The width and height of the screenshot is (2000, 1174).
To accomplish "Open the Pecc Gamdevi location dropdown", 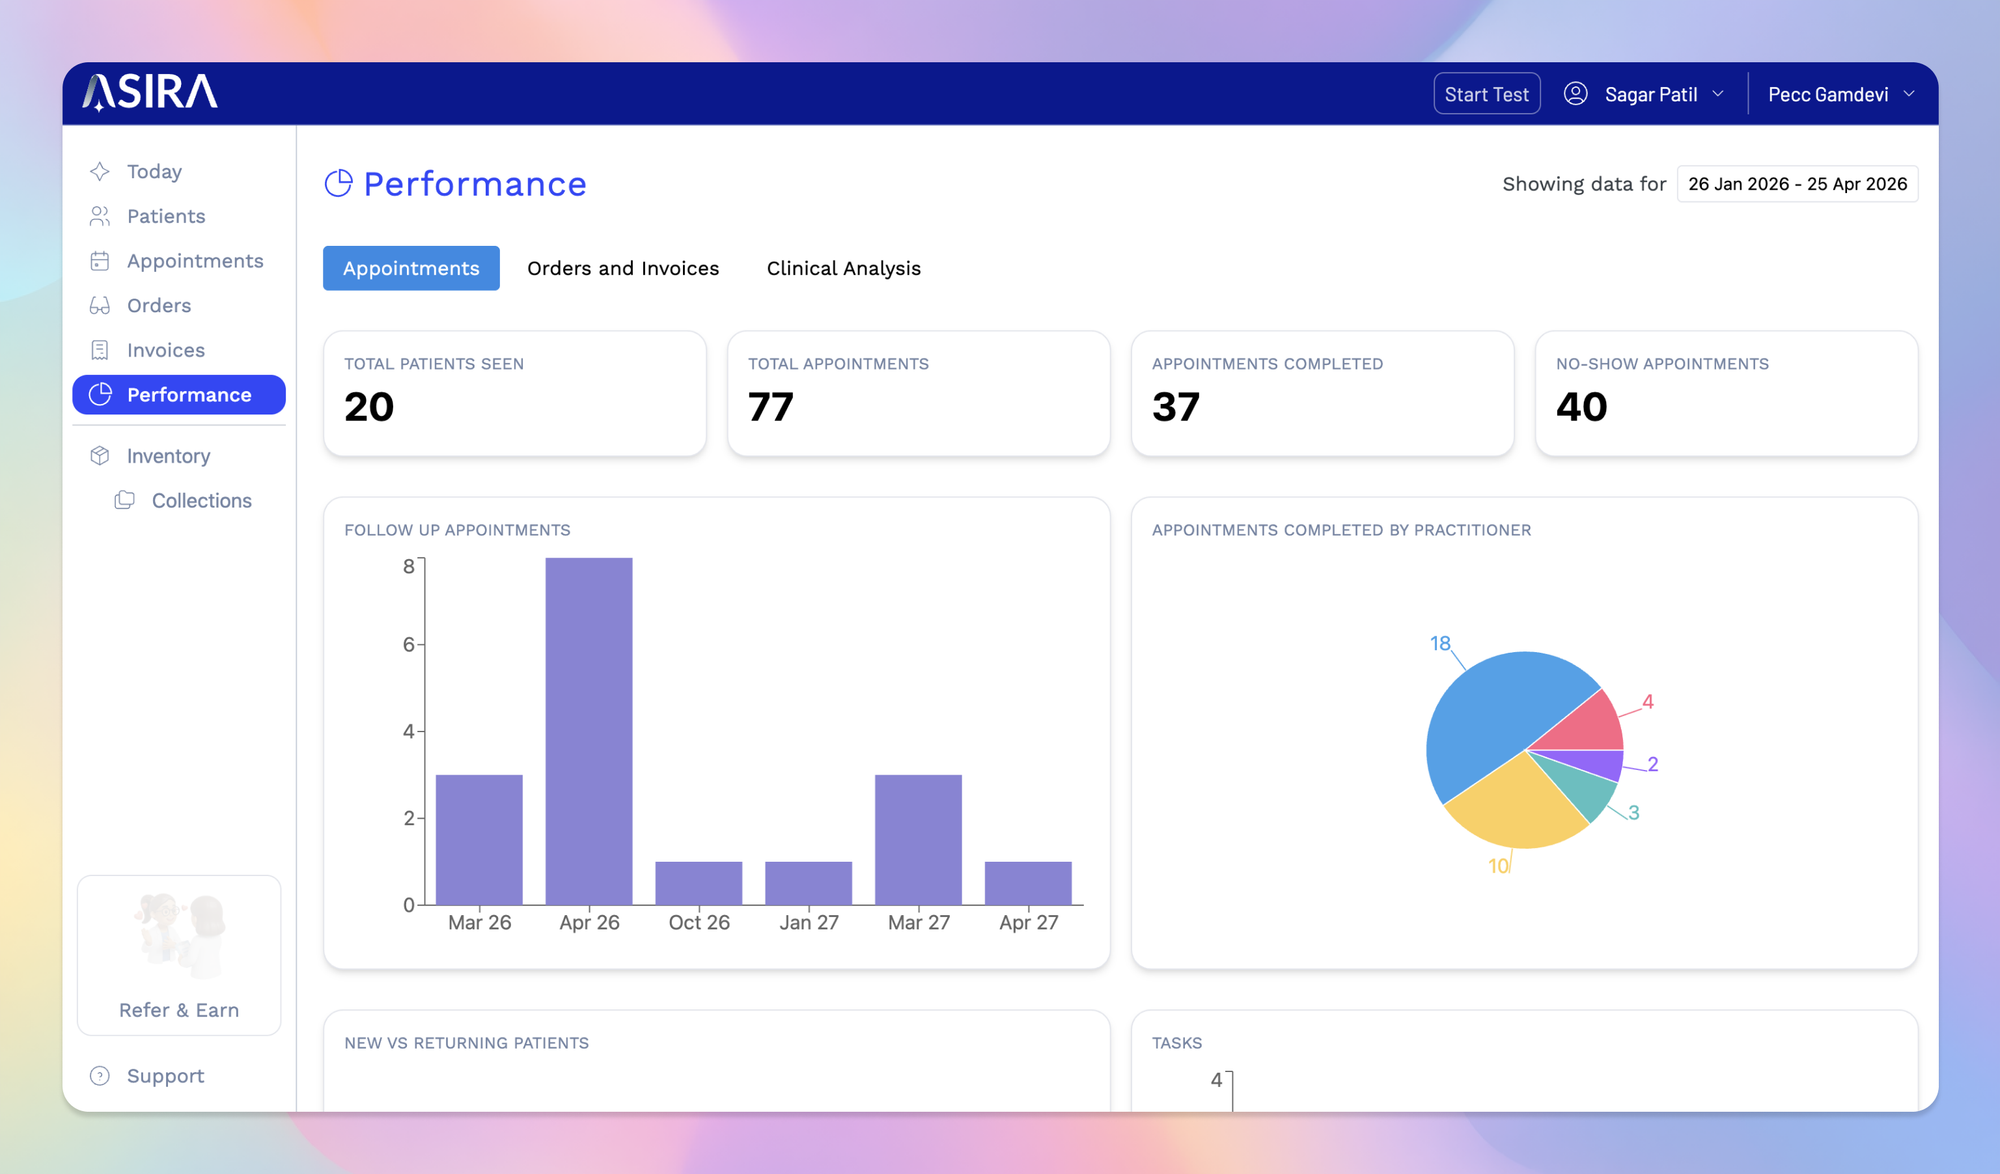I will [1909, 94].
